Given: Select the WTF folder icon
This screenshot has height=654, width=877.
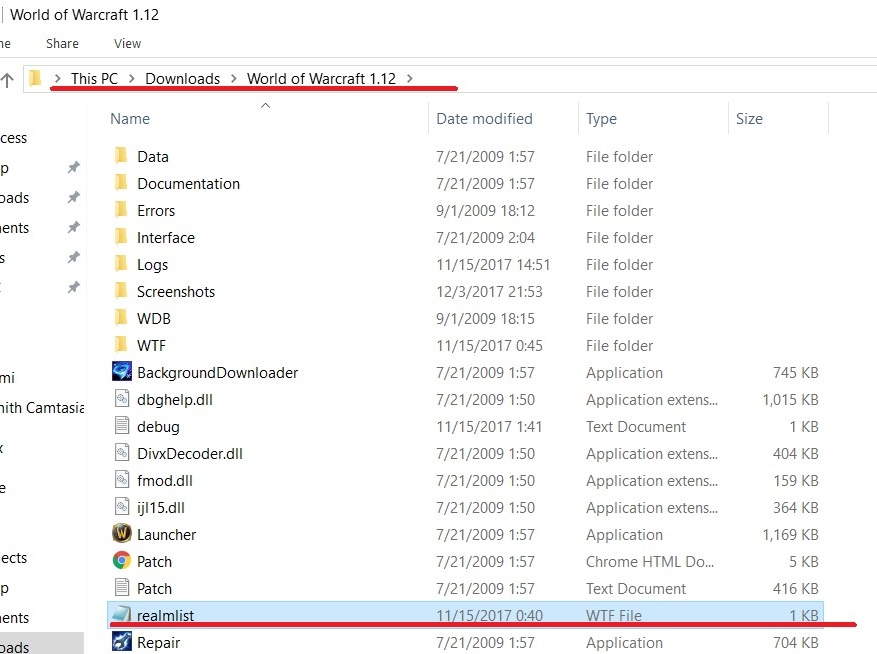Looking at the screenshot, I should tap(121, 345).
